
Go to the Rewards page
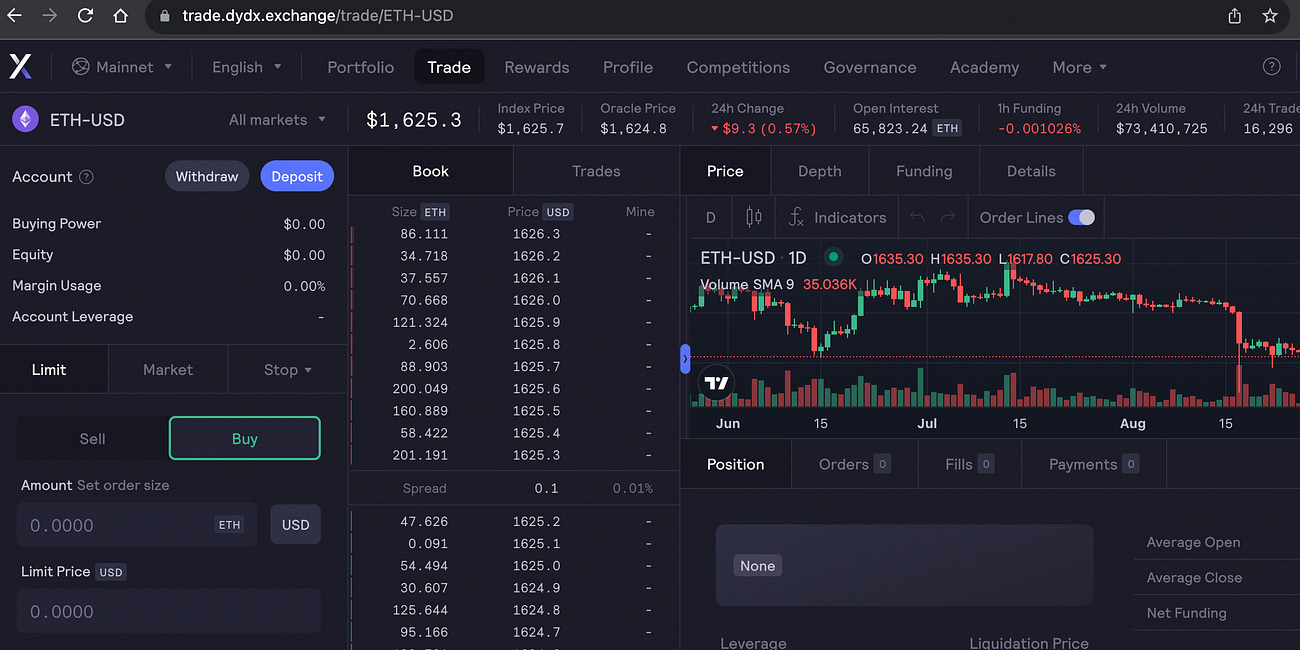pyautogui.click(x=537, y=67)
